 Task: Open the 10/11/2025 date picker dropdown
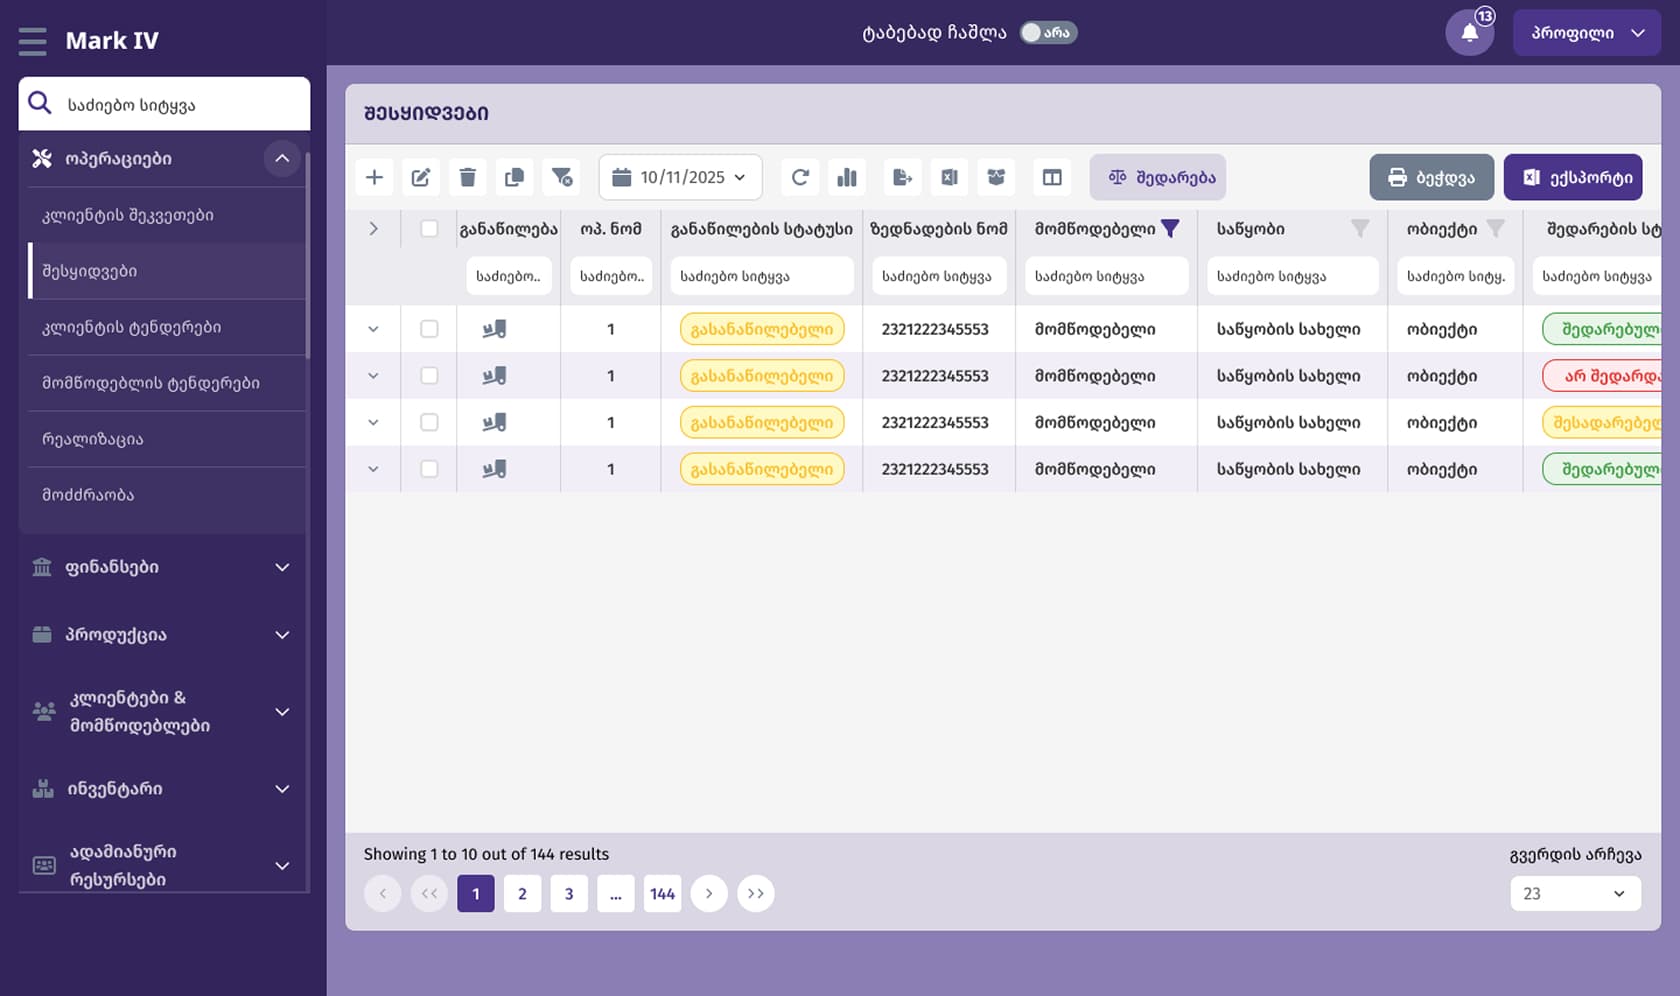[680, 177]
